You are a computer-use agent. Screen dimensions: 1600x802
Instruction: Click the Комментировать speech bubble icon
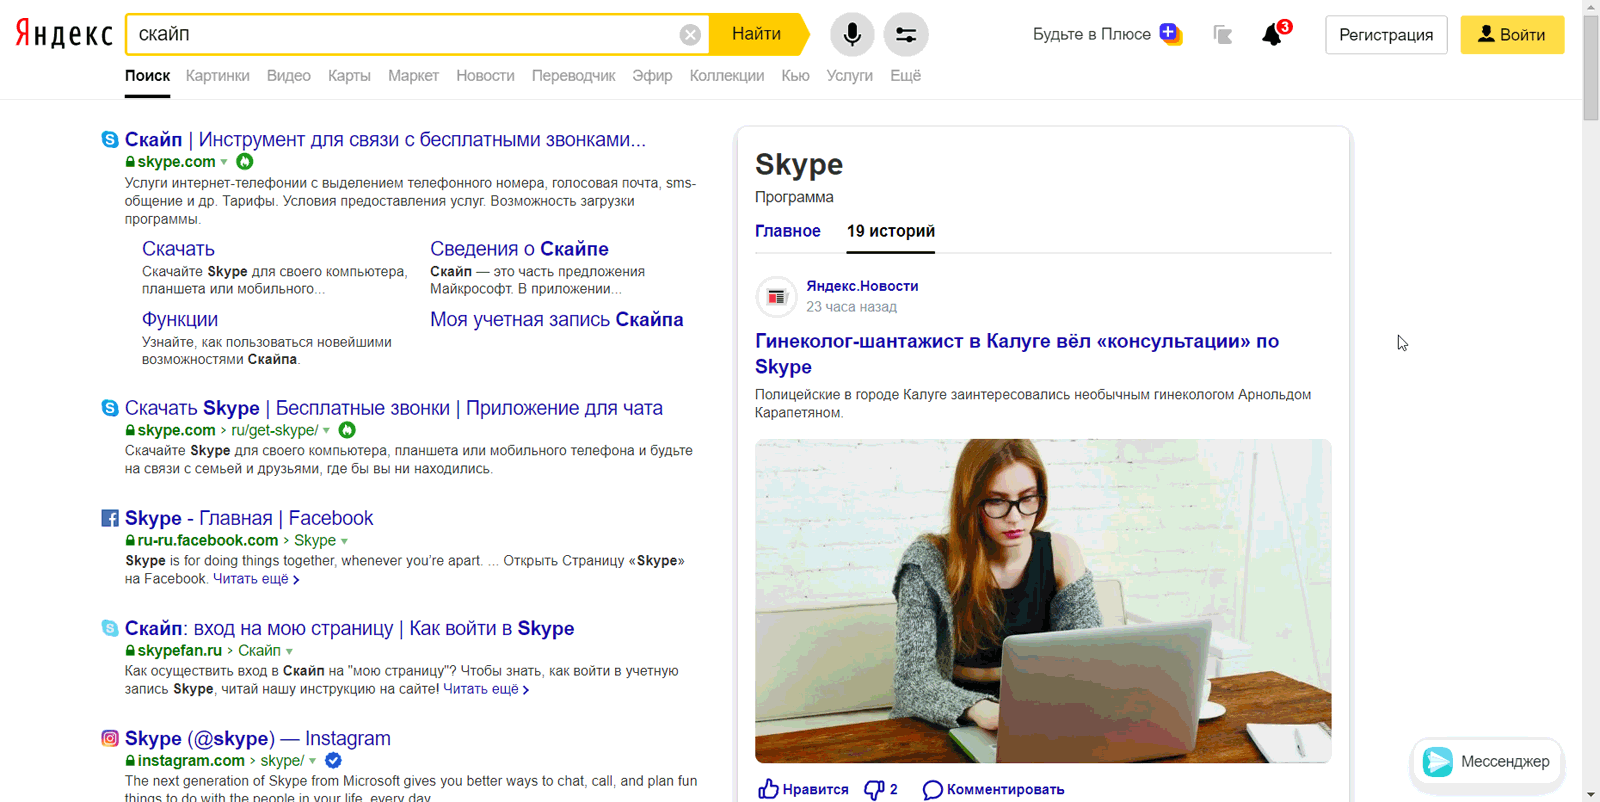click(x=932, y=790)
